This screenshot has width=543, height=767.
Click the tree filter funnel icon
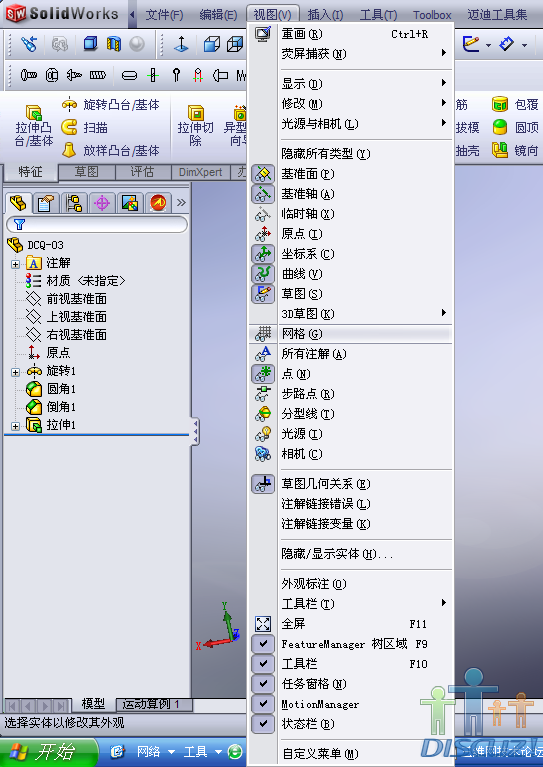pos(19,225)
